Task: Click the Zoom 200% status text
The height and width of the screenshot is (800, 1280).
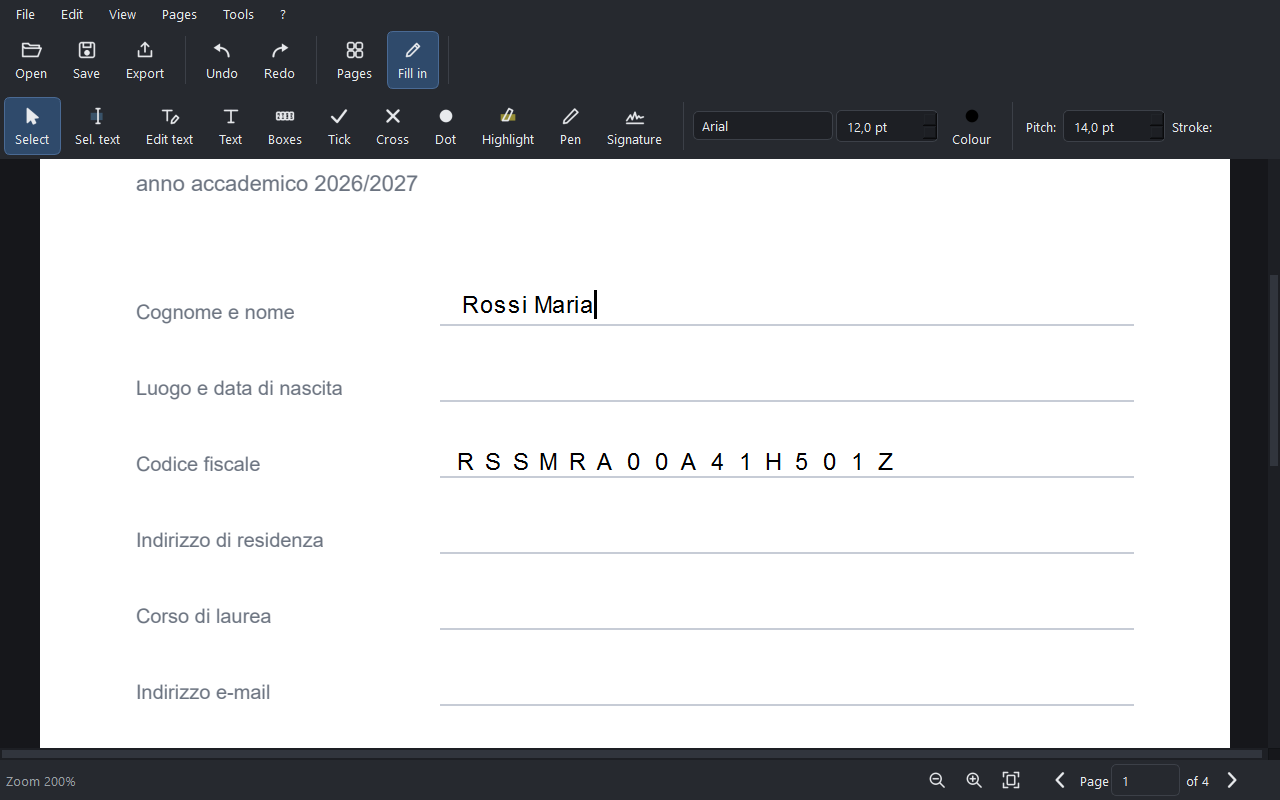Action: click(41, 781)
